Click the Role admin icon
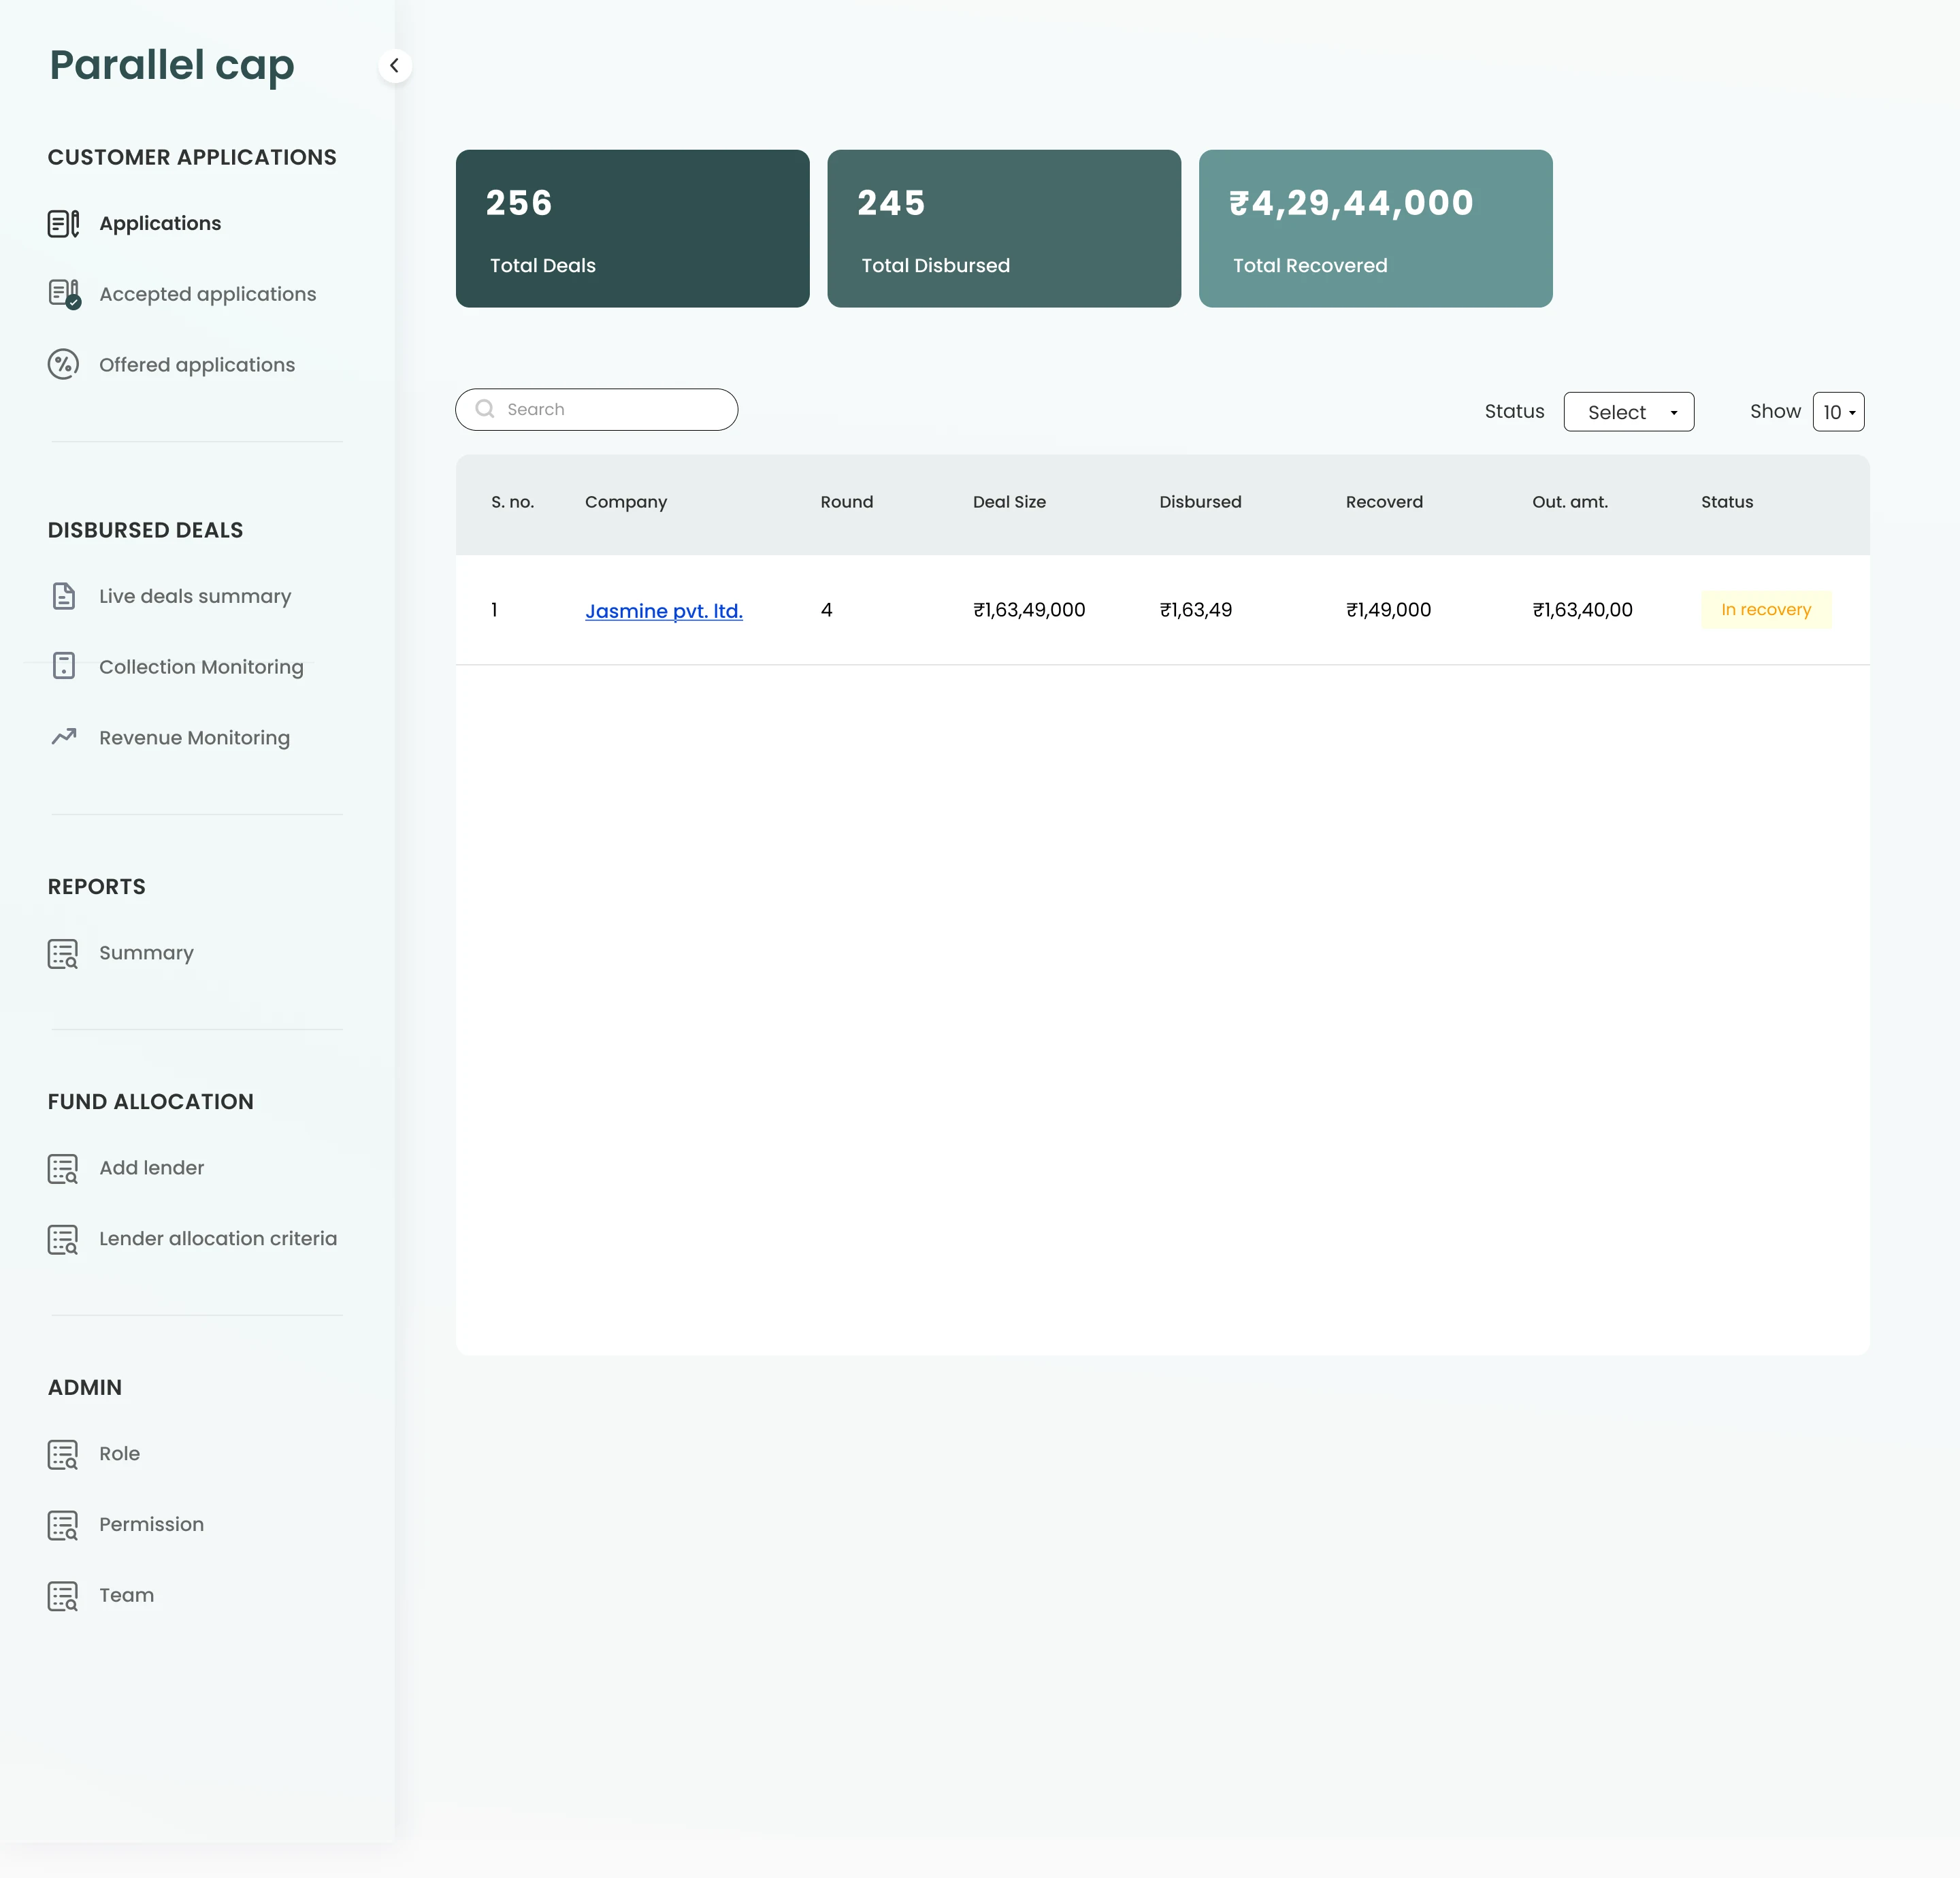1960x1878 pixels. pos(63,1455)
